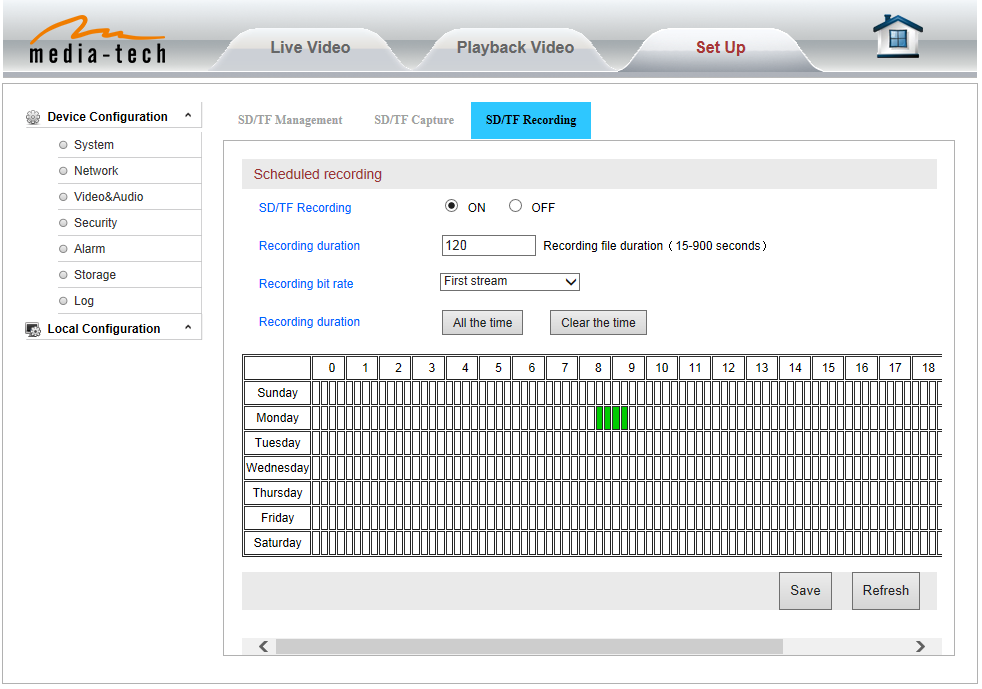Click the Monday row label
This screenshot has height=689, width=982.
point(277,418)
